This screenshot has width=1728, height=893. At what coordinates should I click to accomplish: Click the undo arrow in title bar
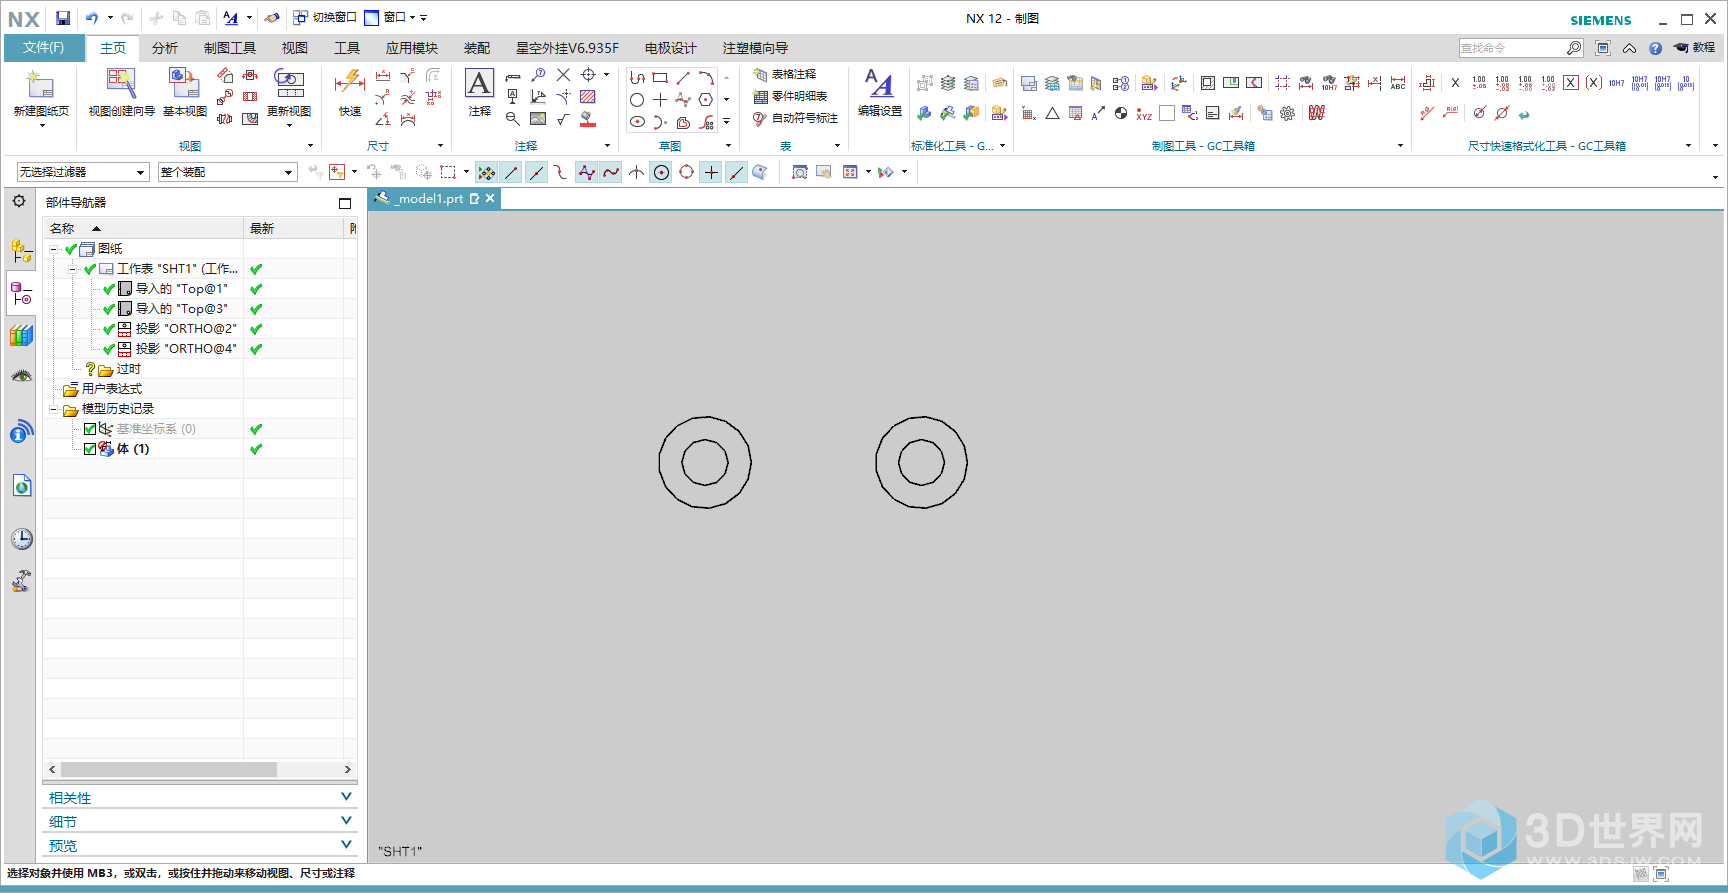[x=92, y=18]
